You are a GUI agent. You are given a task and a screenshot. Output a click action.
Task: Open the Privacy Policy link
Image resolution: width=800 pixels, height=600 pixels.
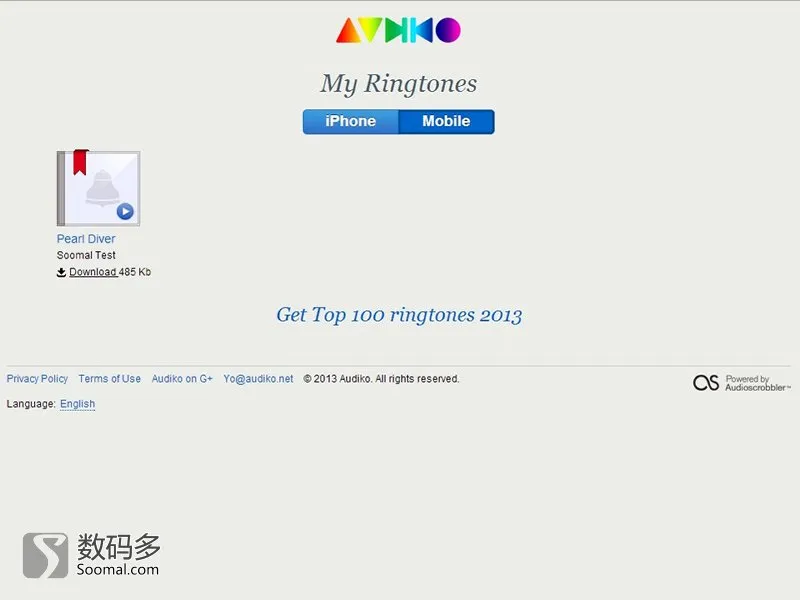pos(37,379)
